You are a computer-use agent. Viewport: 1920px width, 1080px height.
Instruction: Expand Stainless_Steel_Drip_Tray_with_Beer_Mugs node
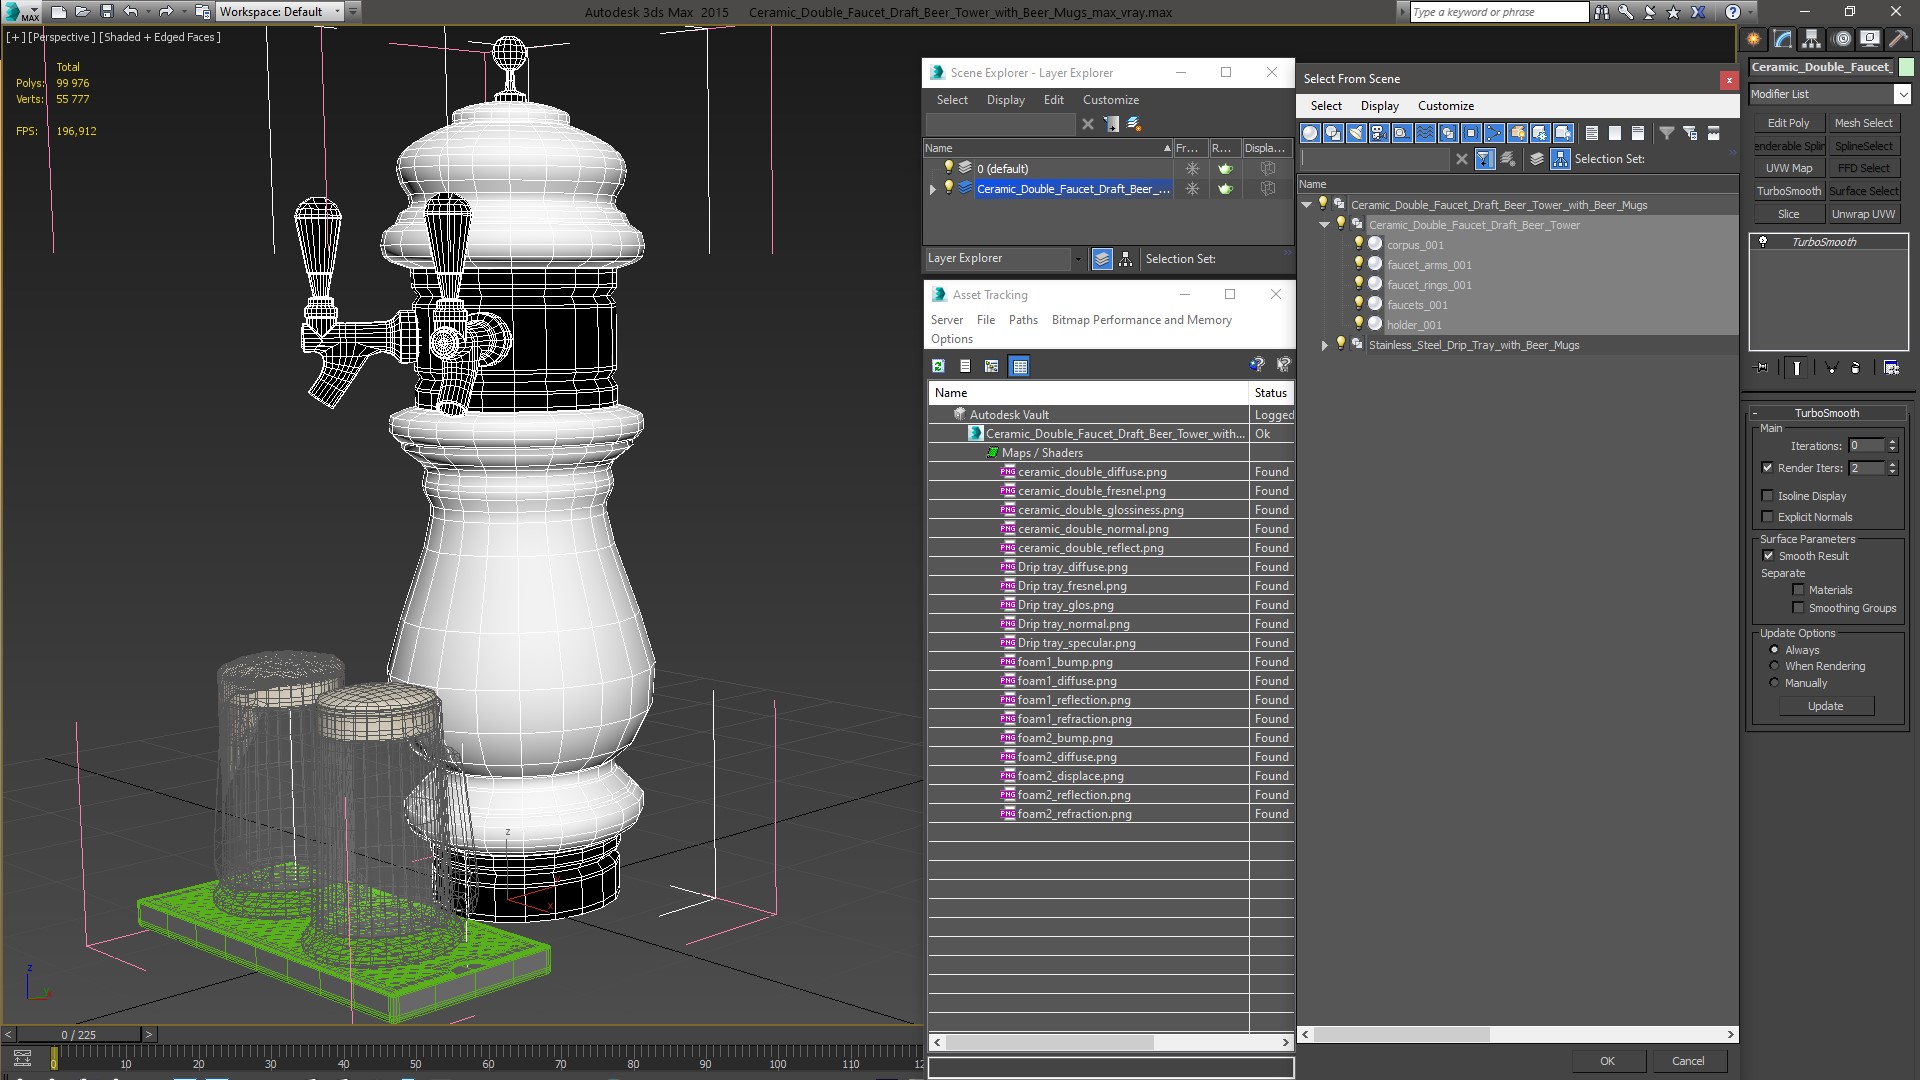[x=1324, y=345]
